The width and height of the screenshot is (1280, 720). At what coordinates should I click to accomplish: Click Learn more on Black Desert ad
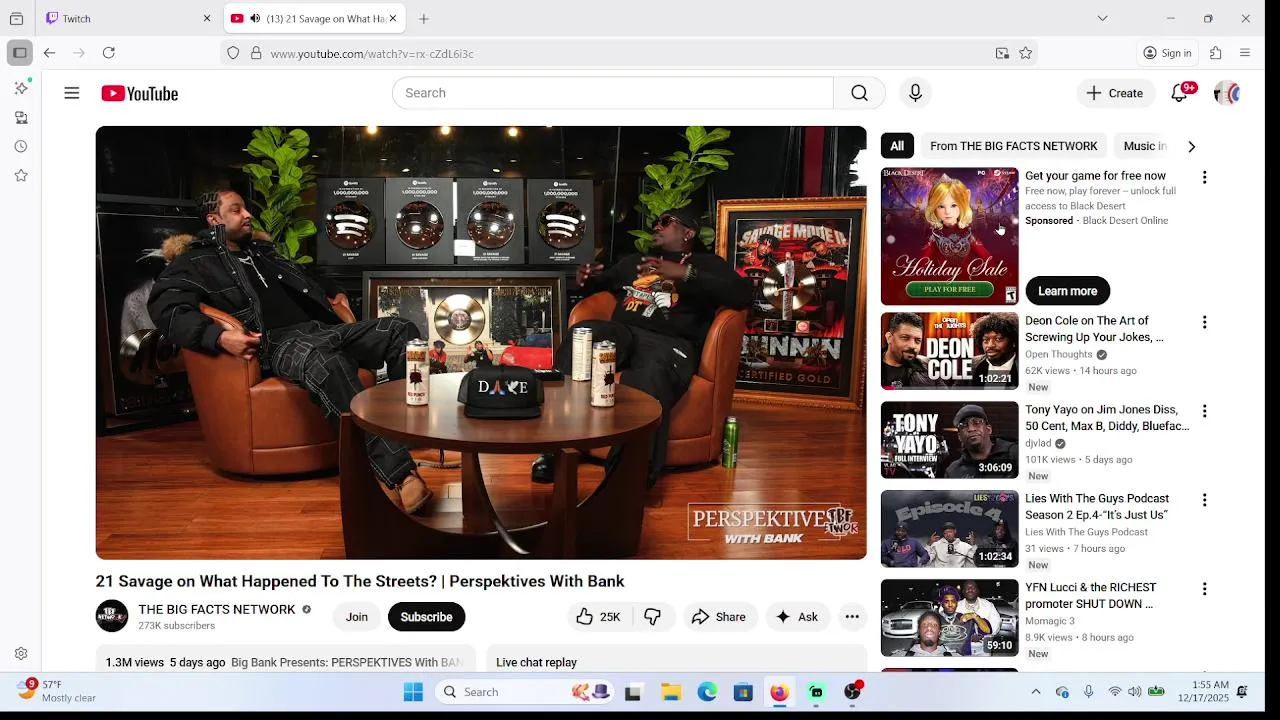click(x=1067, y=291)
